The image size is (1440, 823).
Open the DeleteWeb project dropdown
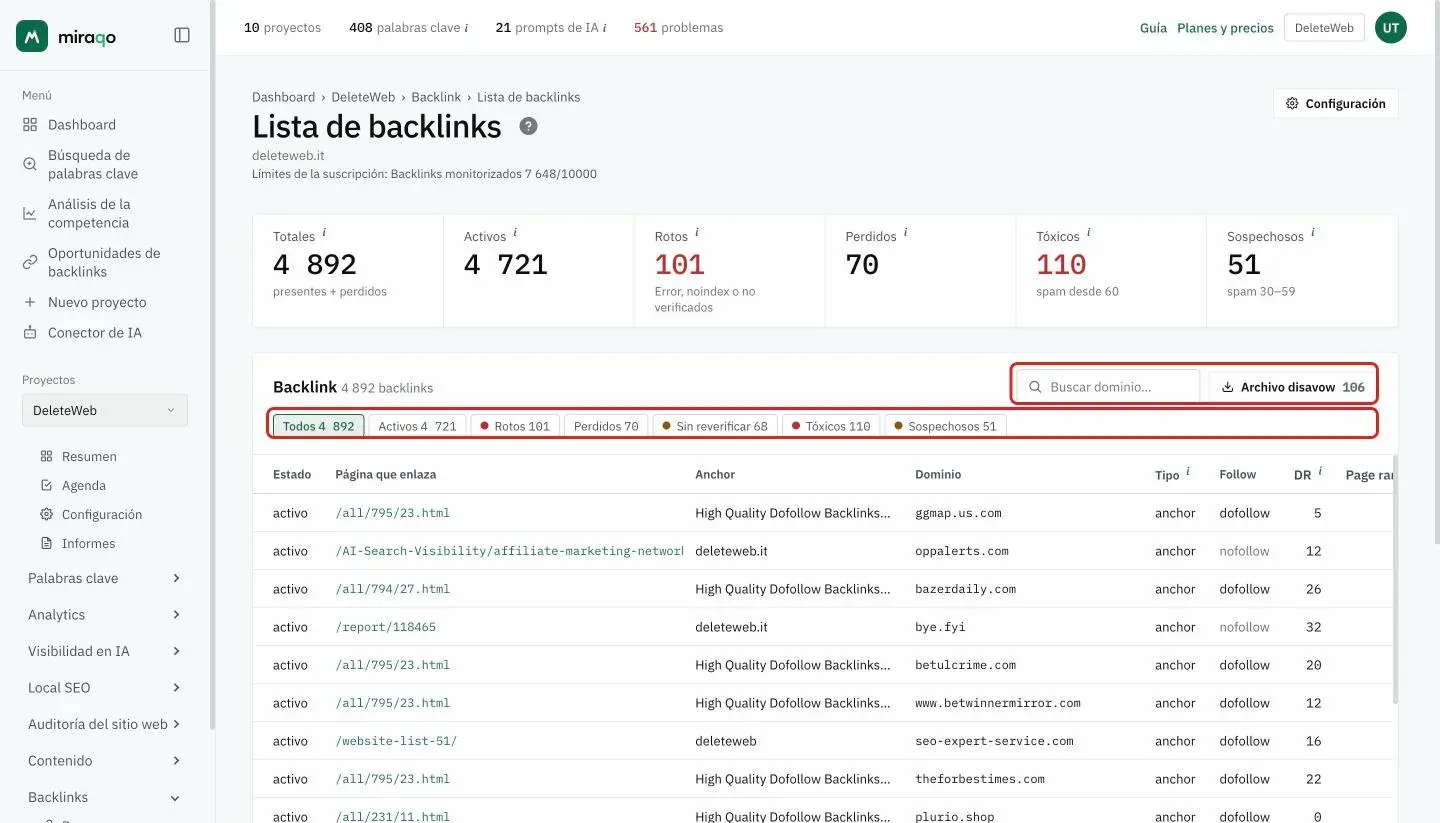[x=104, y=410]
